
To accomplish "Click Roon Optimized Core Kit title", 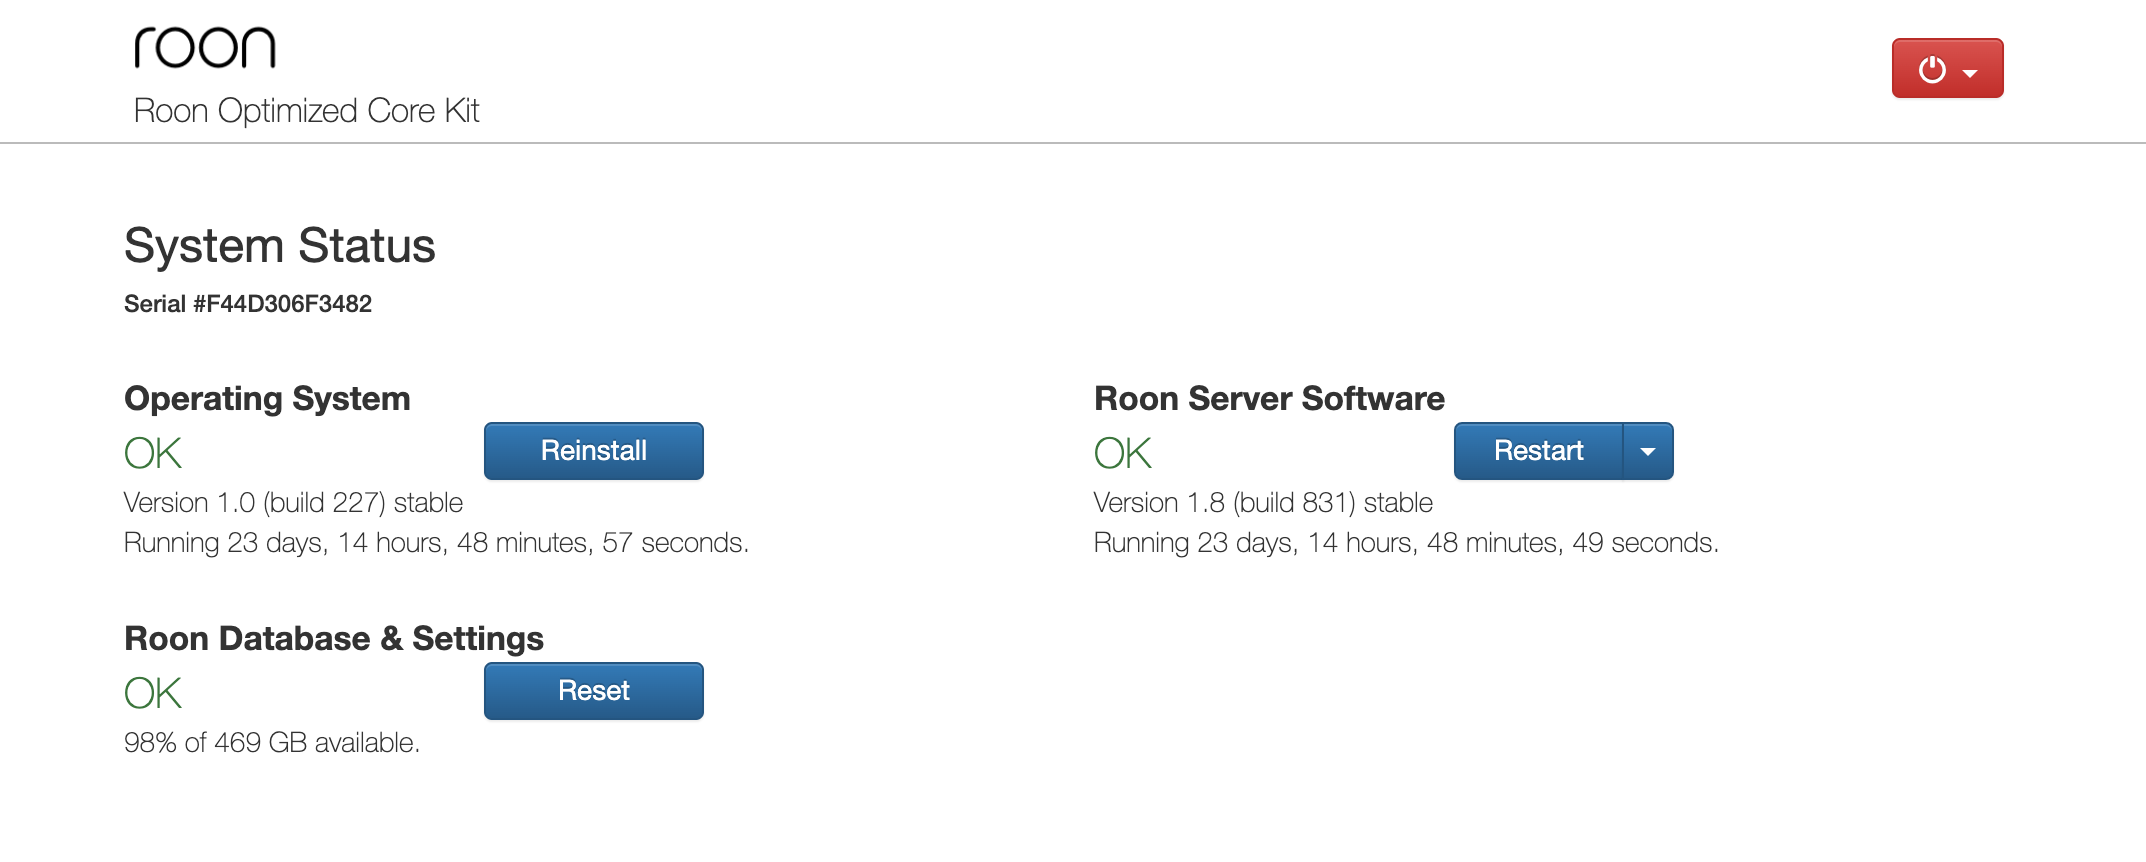I will tap(307, 111).
